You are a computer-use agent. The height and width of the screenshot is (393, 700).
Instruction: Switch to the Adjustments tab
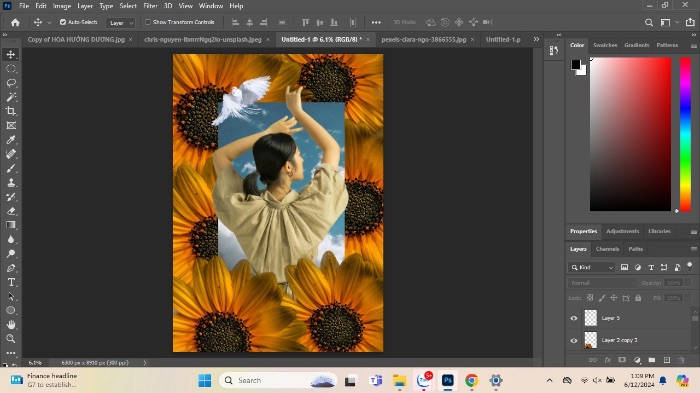point(622,231)
